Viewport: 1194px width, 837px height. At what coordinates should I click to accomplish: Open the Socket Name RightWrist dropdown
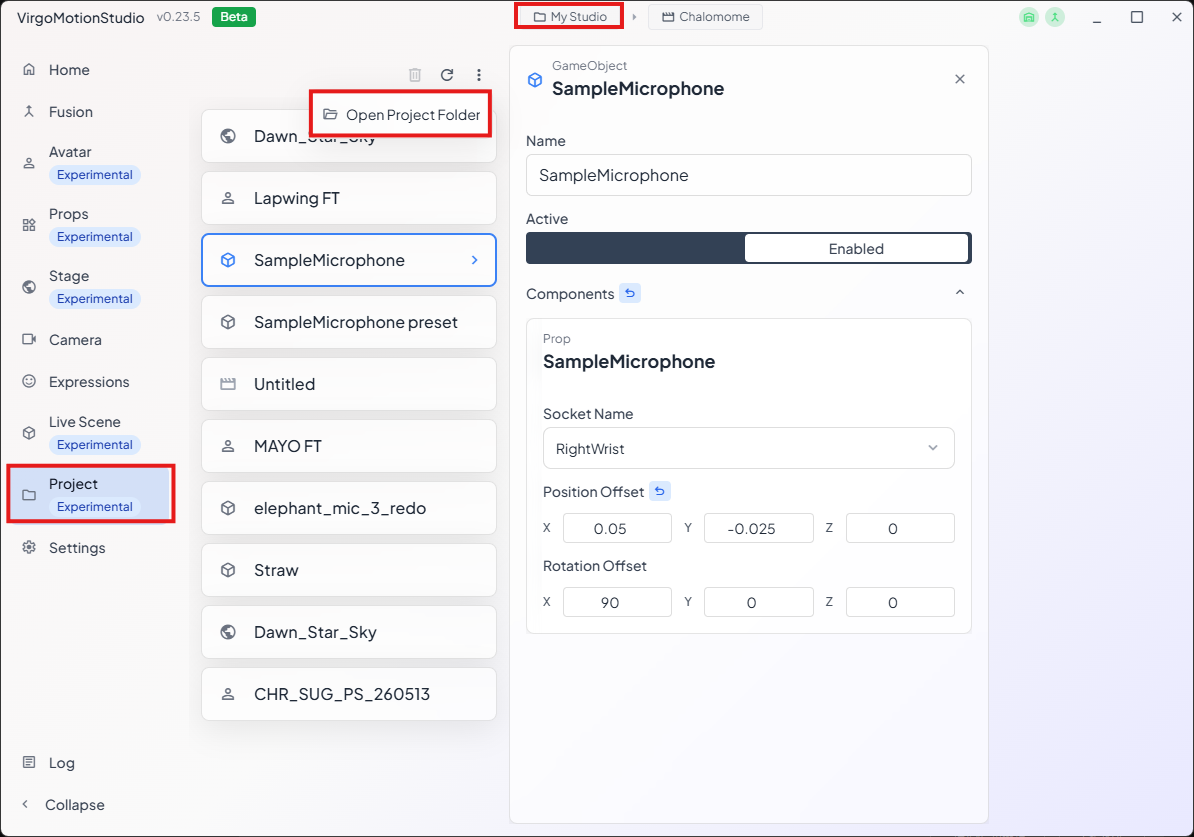(749, 448)
